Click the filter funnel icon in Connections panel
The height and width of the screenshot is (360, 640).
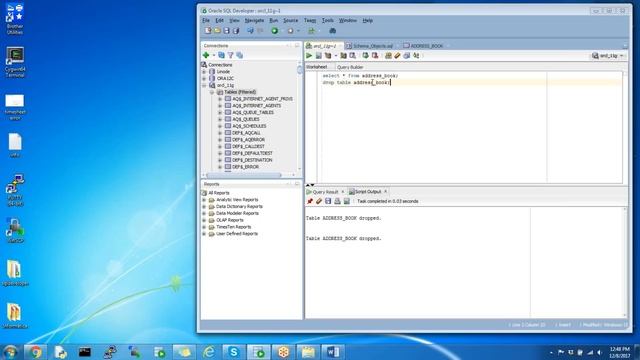coord(231,55)
